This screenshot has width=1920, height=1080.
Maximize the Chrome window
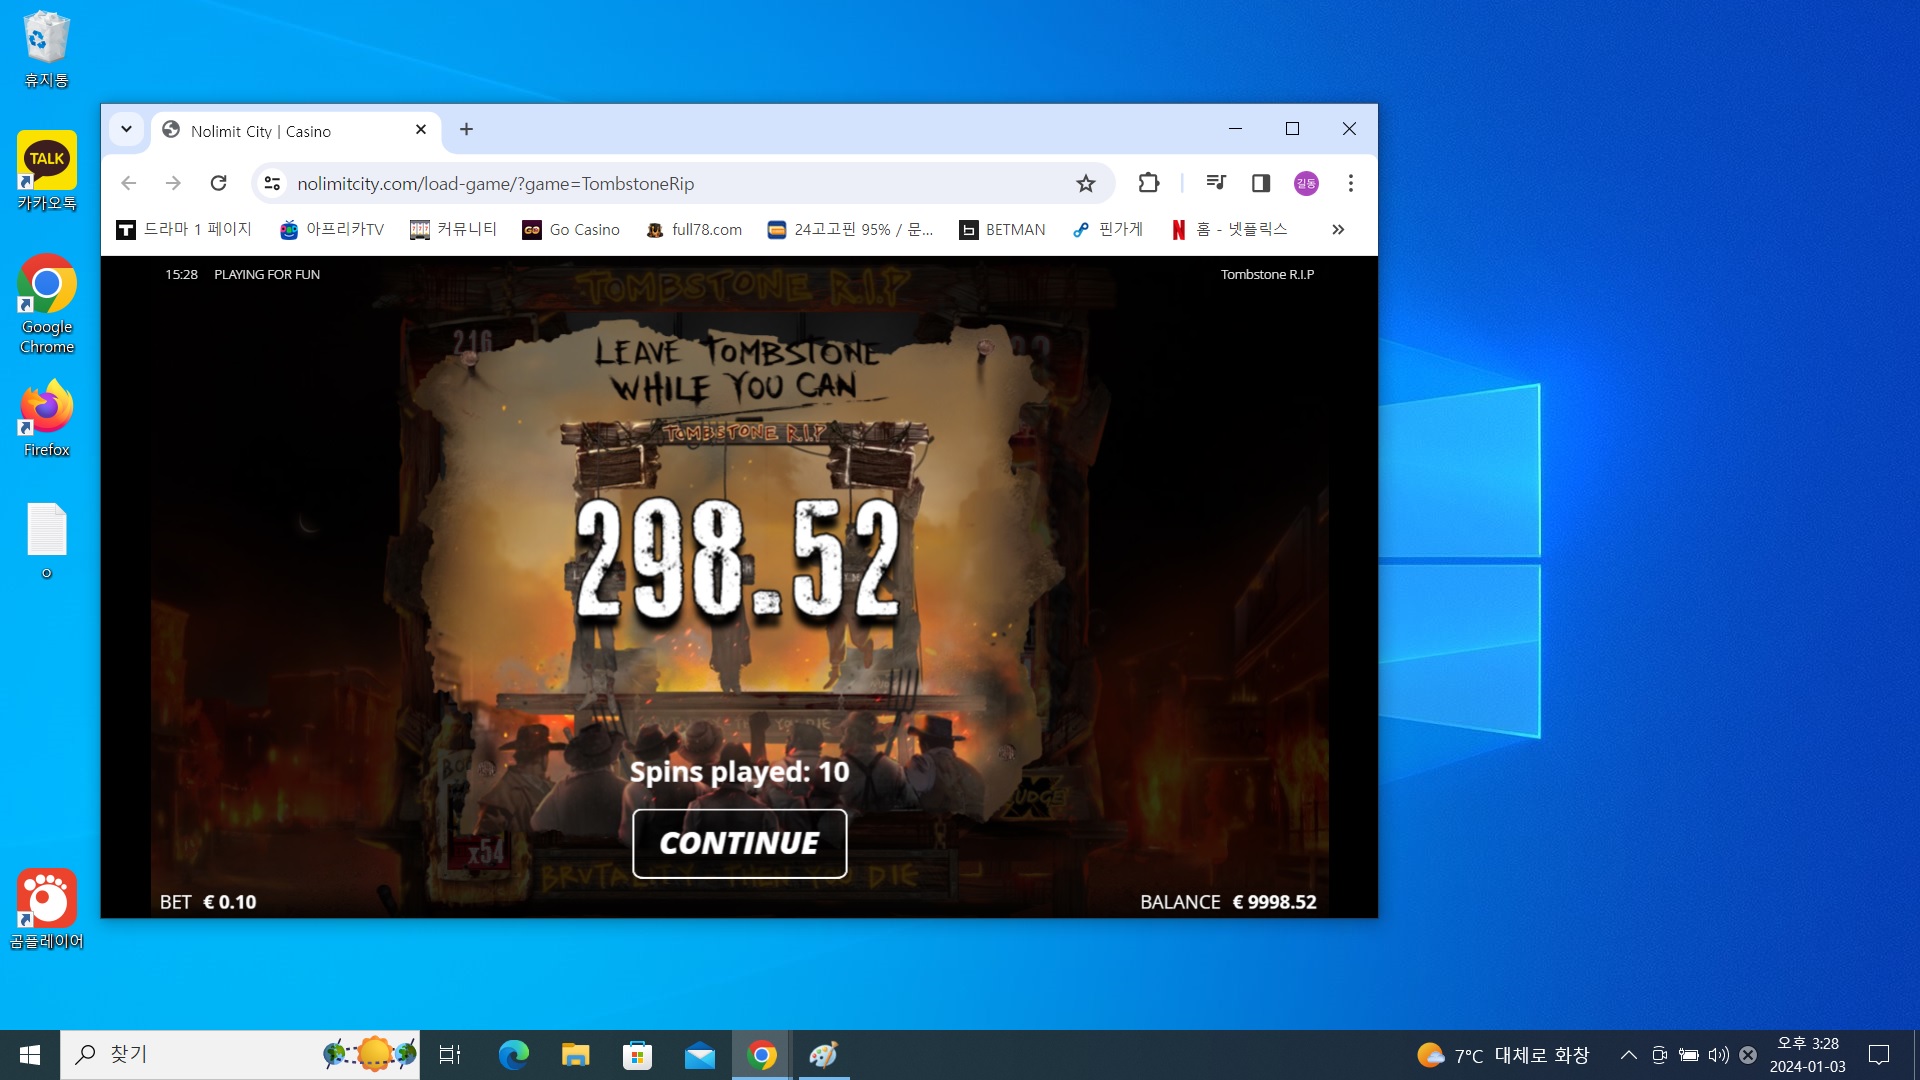pos(1292,129)
